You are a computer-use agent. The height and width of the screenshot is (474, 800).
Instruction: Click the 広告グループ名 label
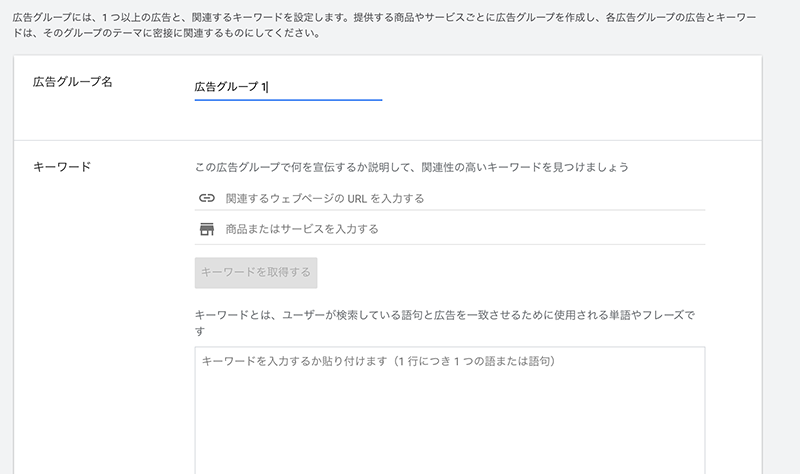click(72, 82)
